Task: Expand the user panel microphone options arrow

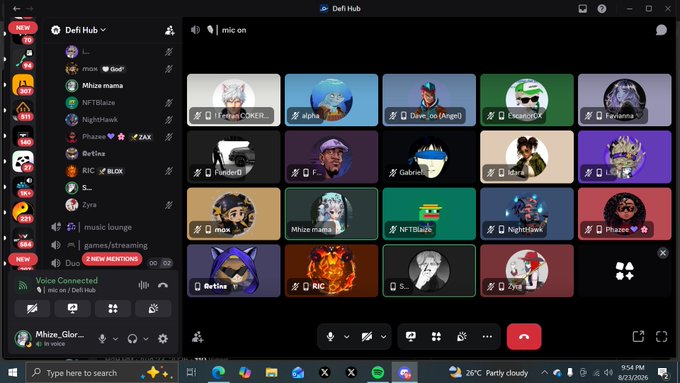Action: coord(115,339)
